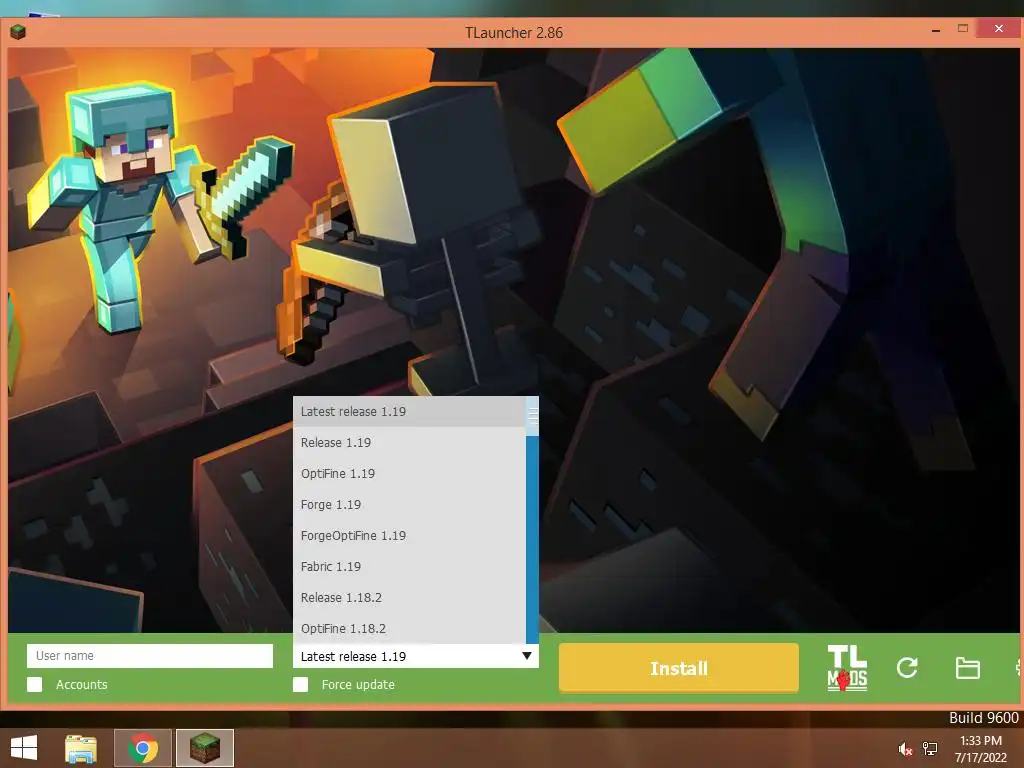Choose 'OptiFine 1.19' version
Viewport: 1024px width, 768px height.
409,473
